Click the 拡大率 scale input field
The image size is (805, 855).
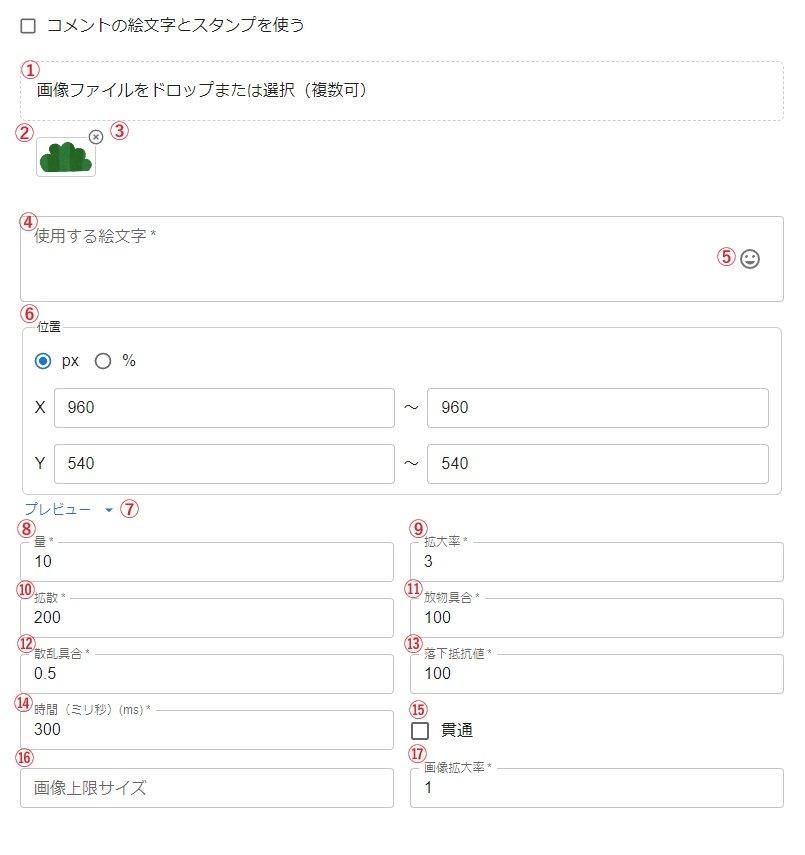(x=596, y=562)
